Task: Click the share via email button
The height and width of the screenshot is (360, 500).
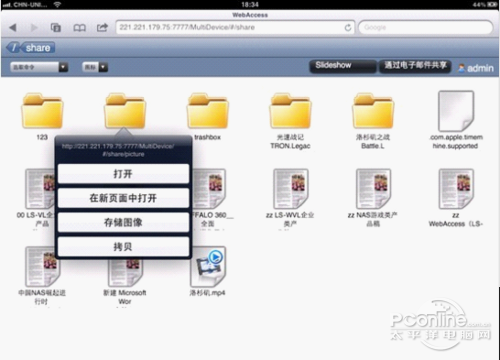Action: 415,66
